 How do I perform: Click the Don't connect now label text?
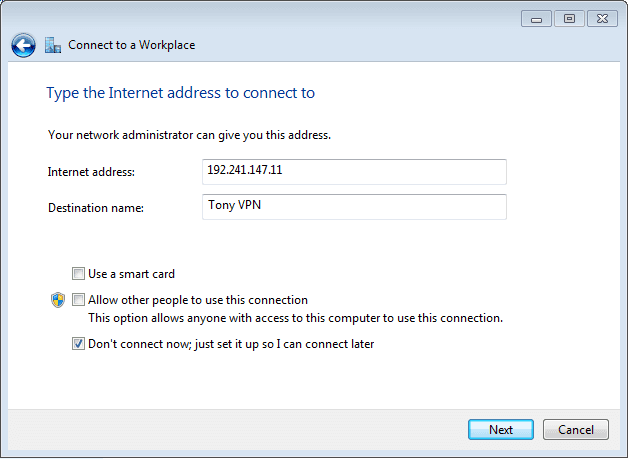click(x=231, y=344)
